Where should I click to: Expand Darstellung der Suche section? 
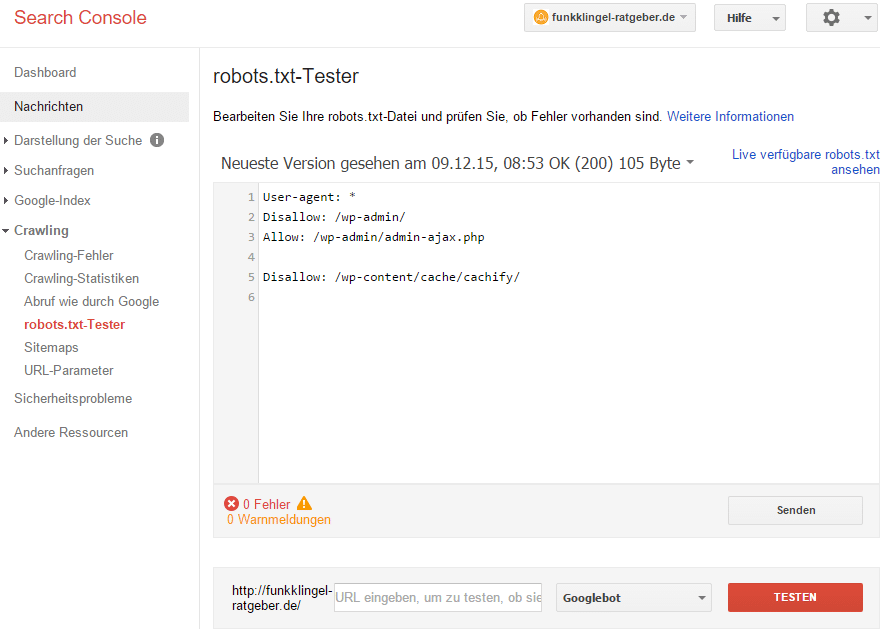pyautogui.click(x=6, y=140)
